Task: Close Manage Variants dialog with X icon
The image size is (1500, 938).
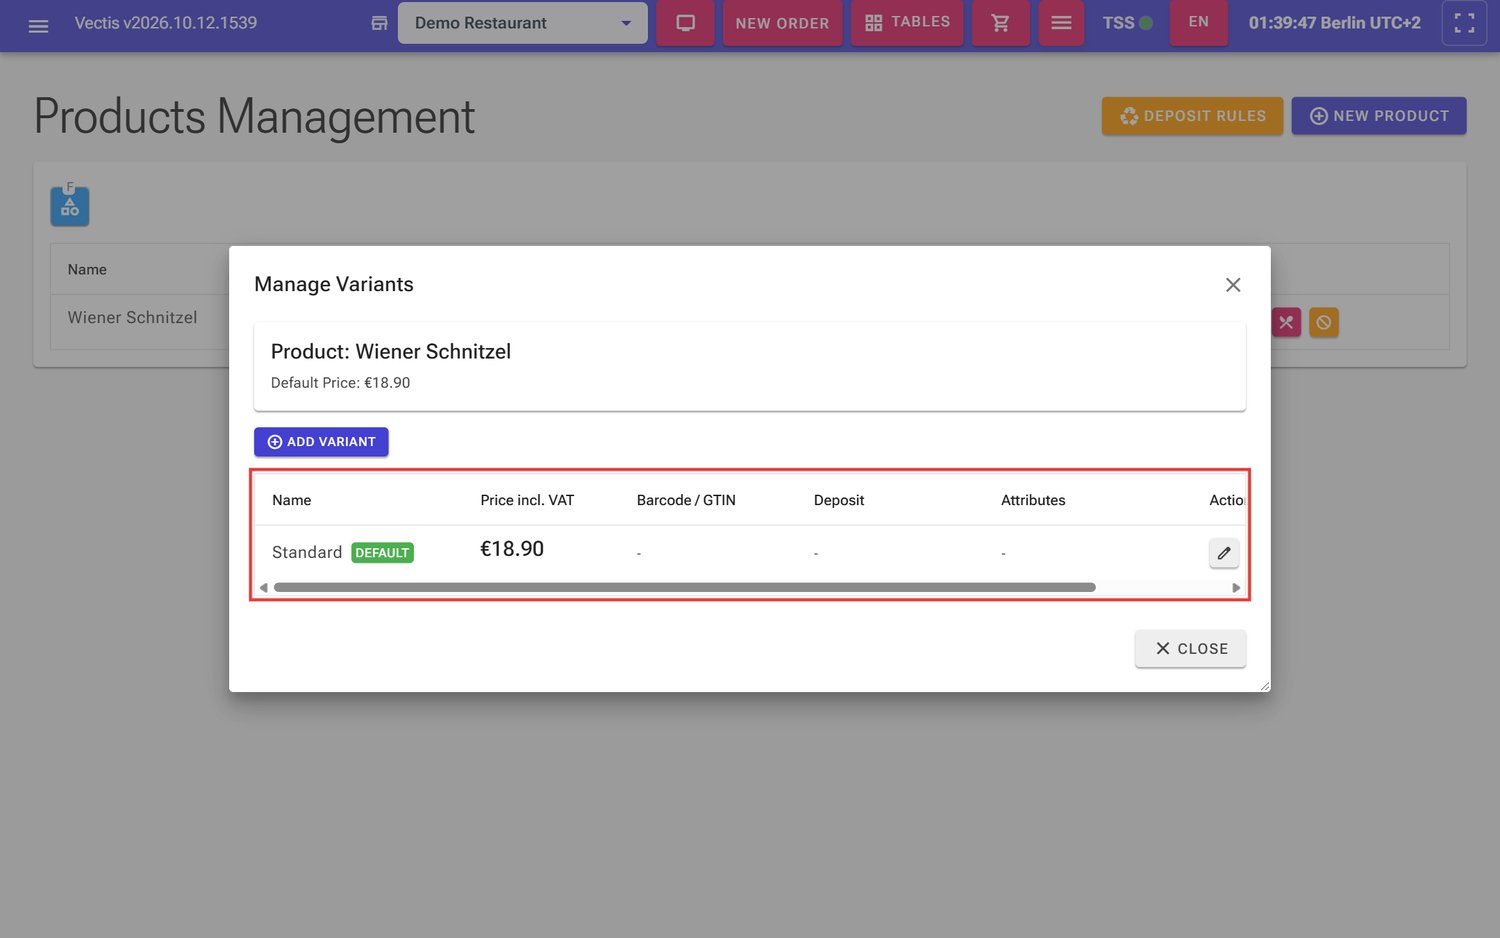Action: [1233, 285]
